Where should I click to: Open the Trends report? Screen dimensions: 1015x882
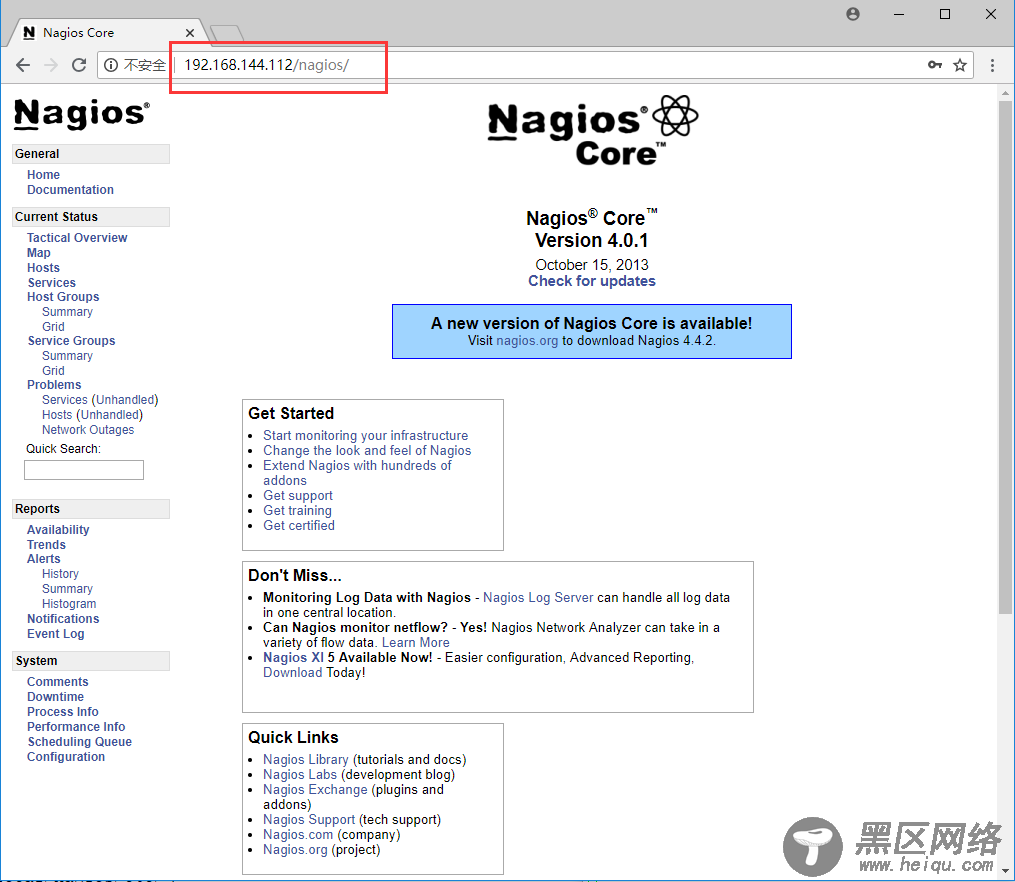tap(47, 545)
